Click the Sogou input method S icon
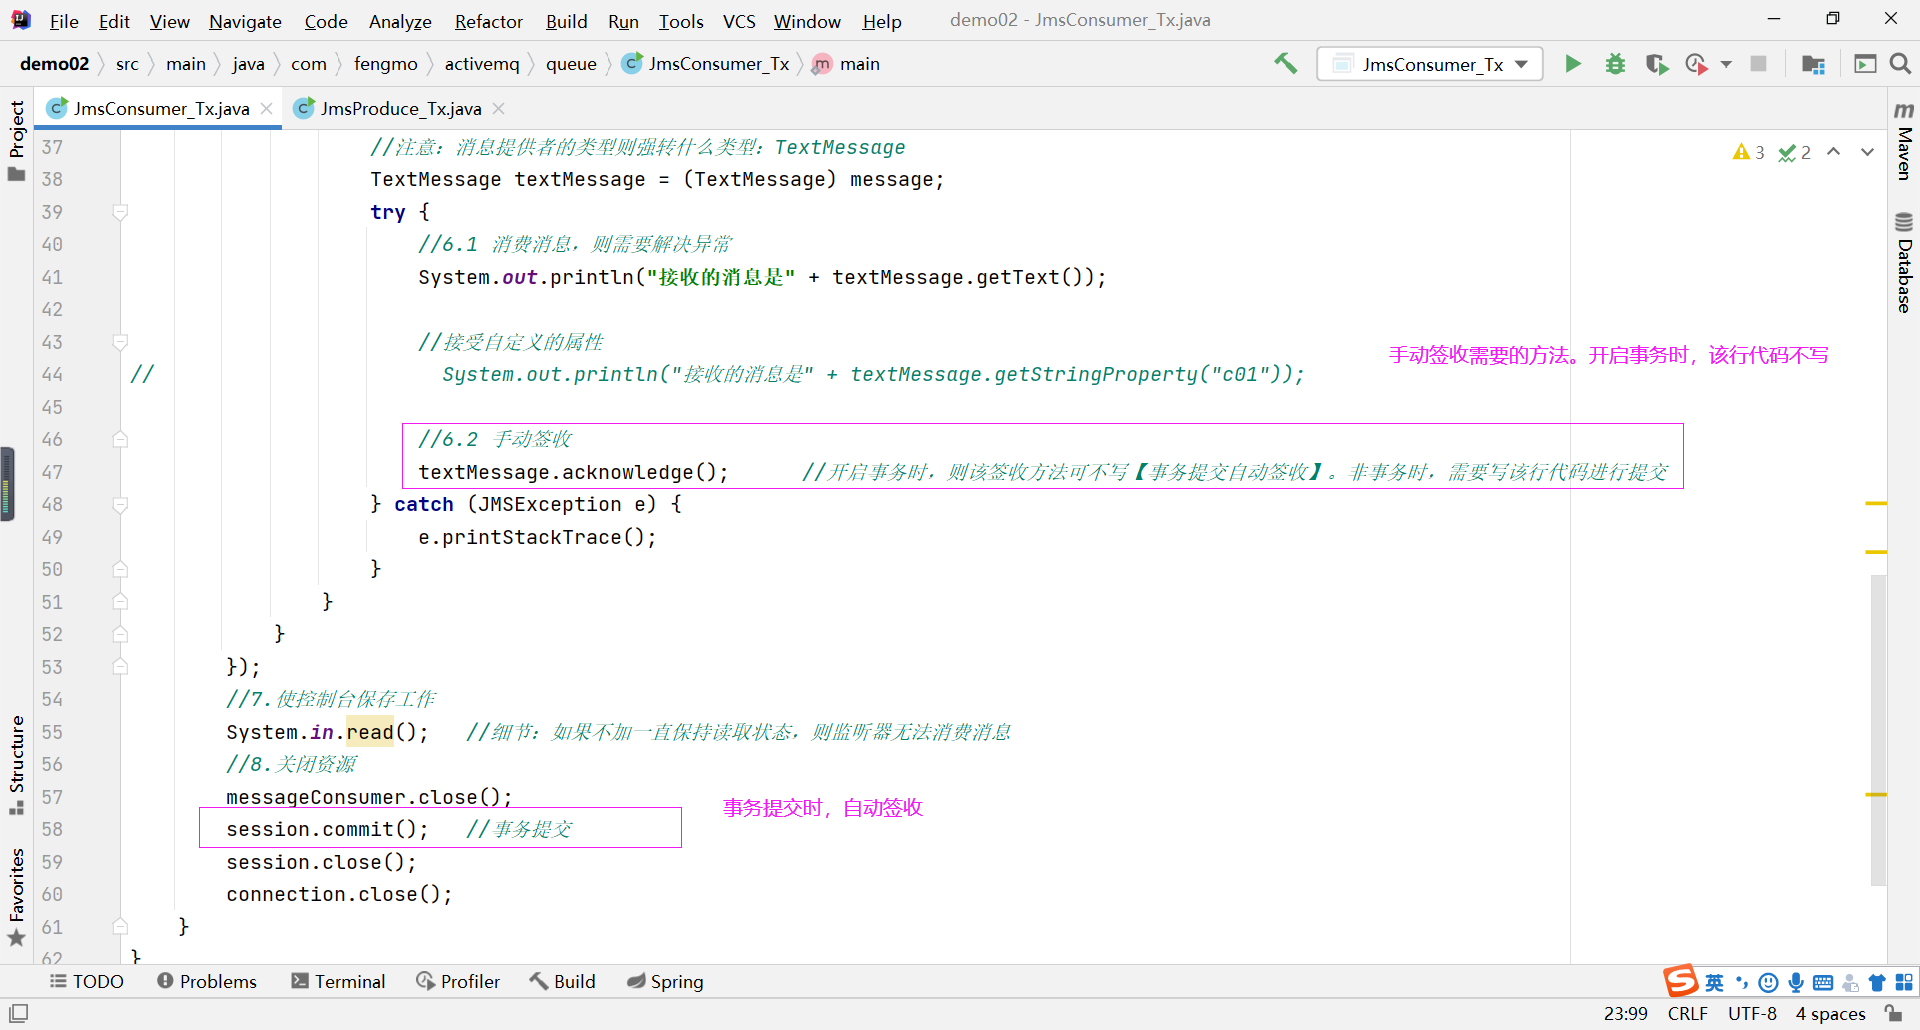1920x1030 pixels. click(x=1681, y=981)
